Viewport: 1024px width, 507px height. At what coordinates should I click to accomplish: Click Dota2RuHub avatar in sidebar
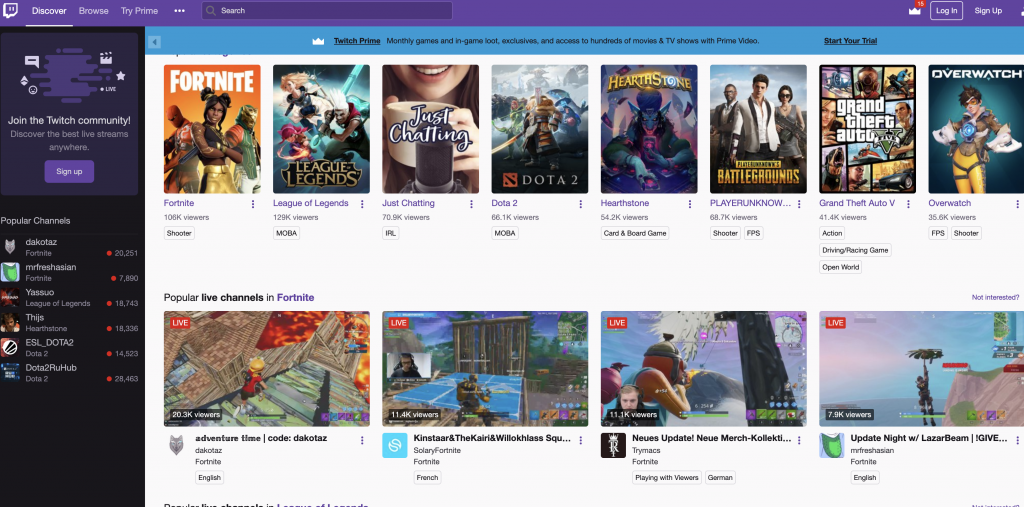tap(10, 372)
